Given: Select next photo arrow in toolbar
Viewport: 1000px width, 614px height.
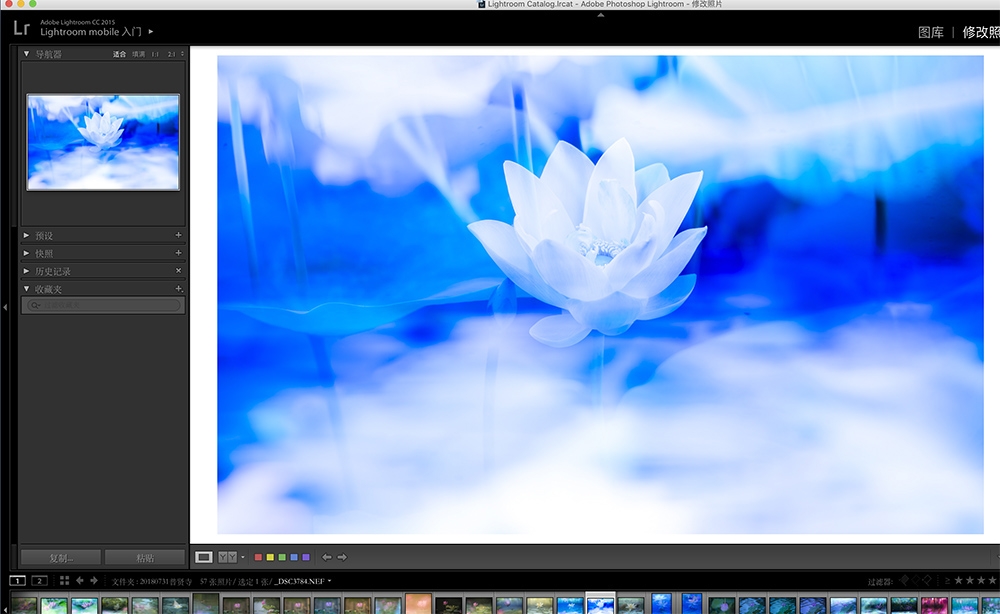Looking at the screenshot, I should 342,557.
